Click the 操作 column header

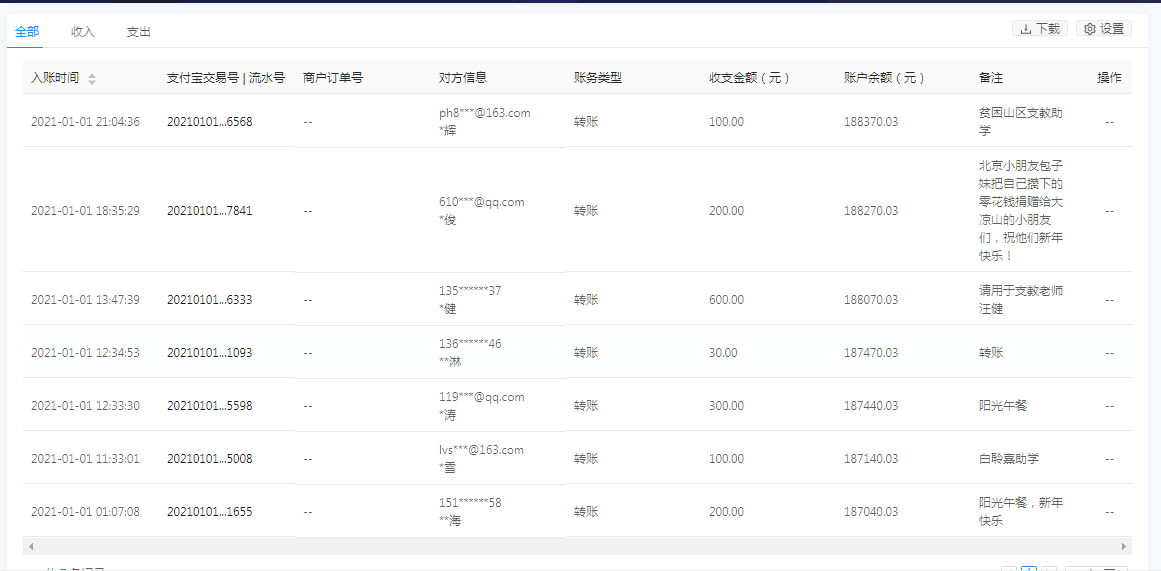(1109, 78)
